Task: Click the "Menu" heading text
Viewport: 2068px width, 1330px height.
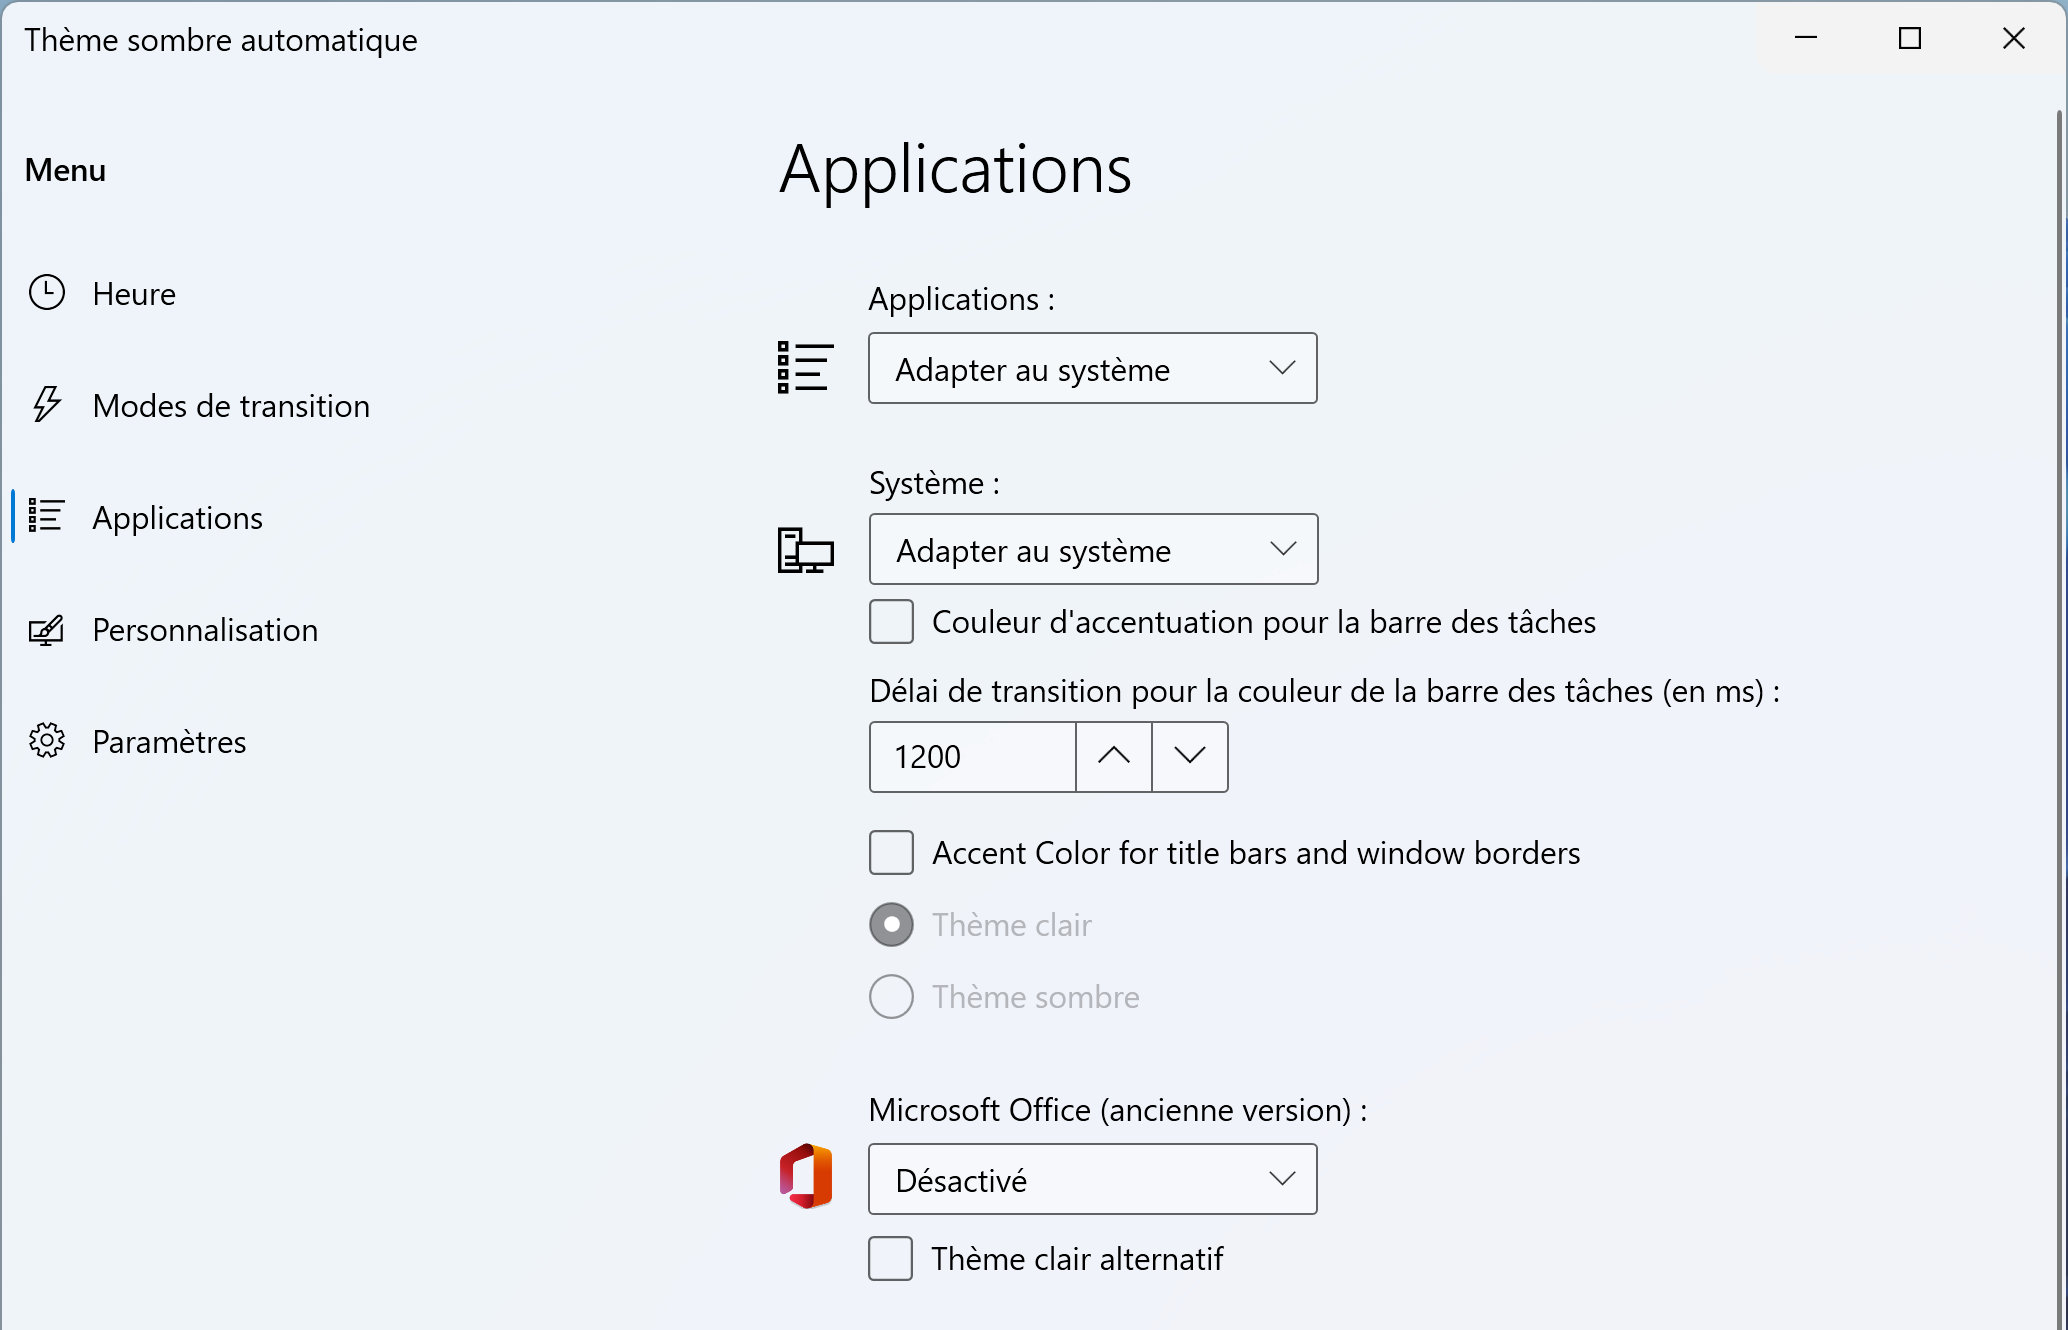Action: [65, 170]
